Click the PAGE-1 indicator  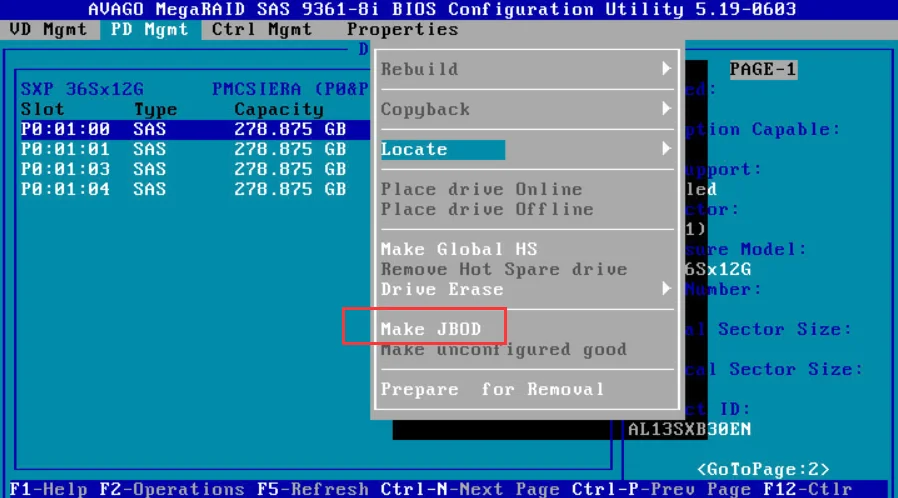point(763,69)
